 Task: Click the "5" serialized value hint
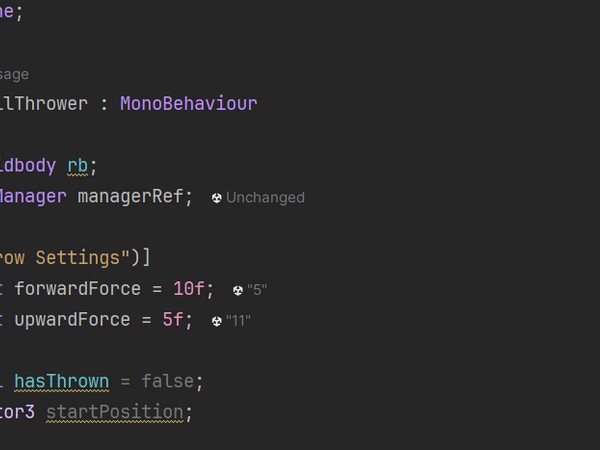pos(257,290)
